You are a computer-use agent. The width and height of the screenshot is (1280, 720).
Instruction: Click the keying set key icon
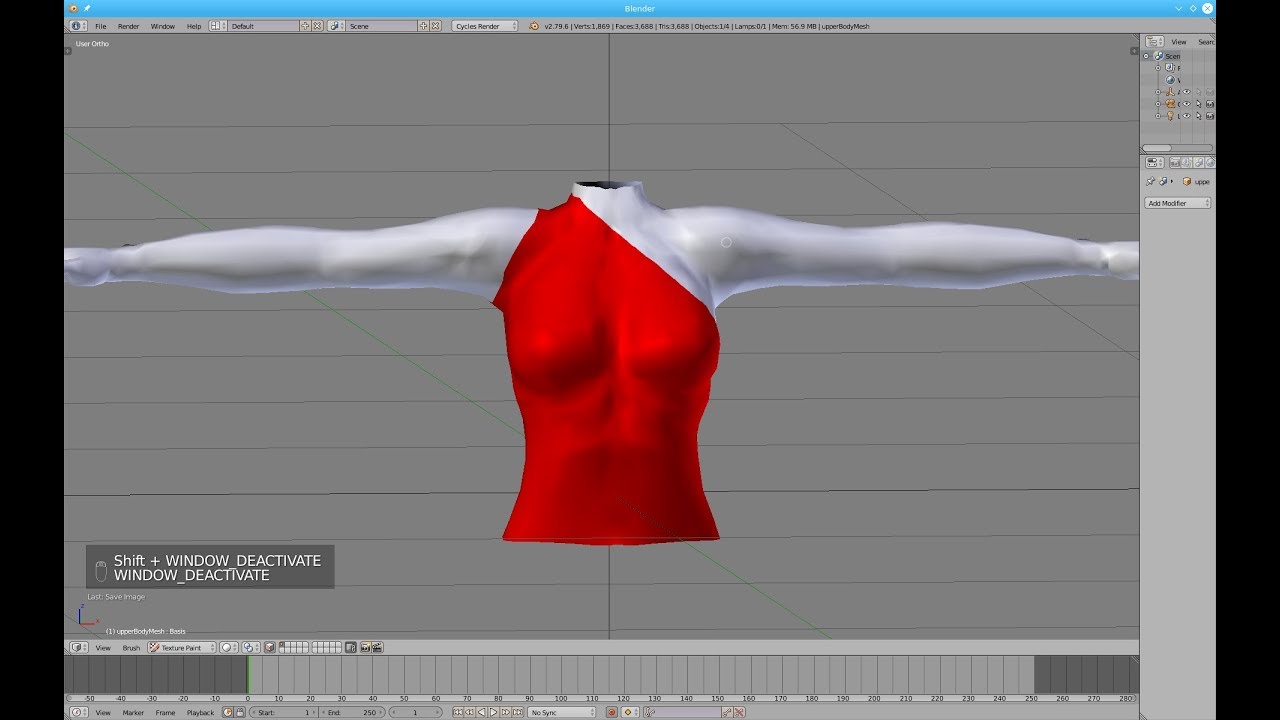(x=649, y=713)
